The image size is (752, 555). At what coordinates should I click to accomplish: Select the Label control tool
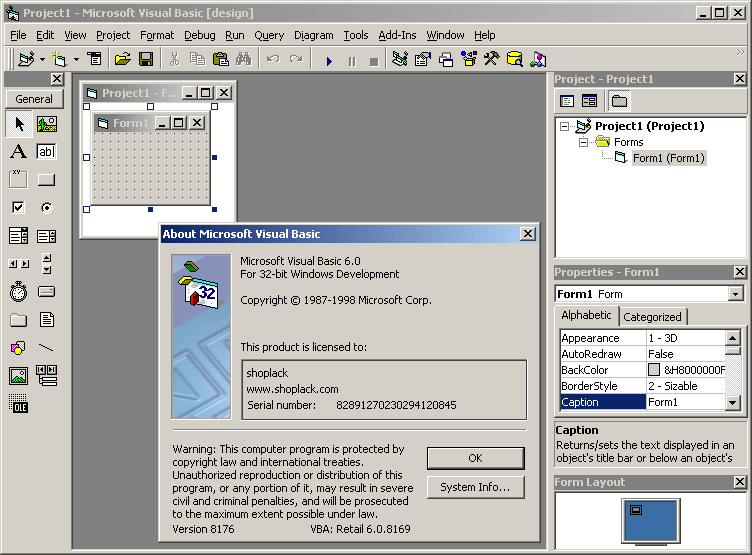[19, 152]
